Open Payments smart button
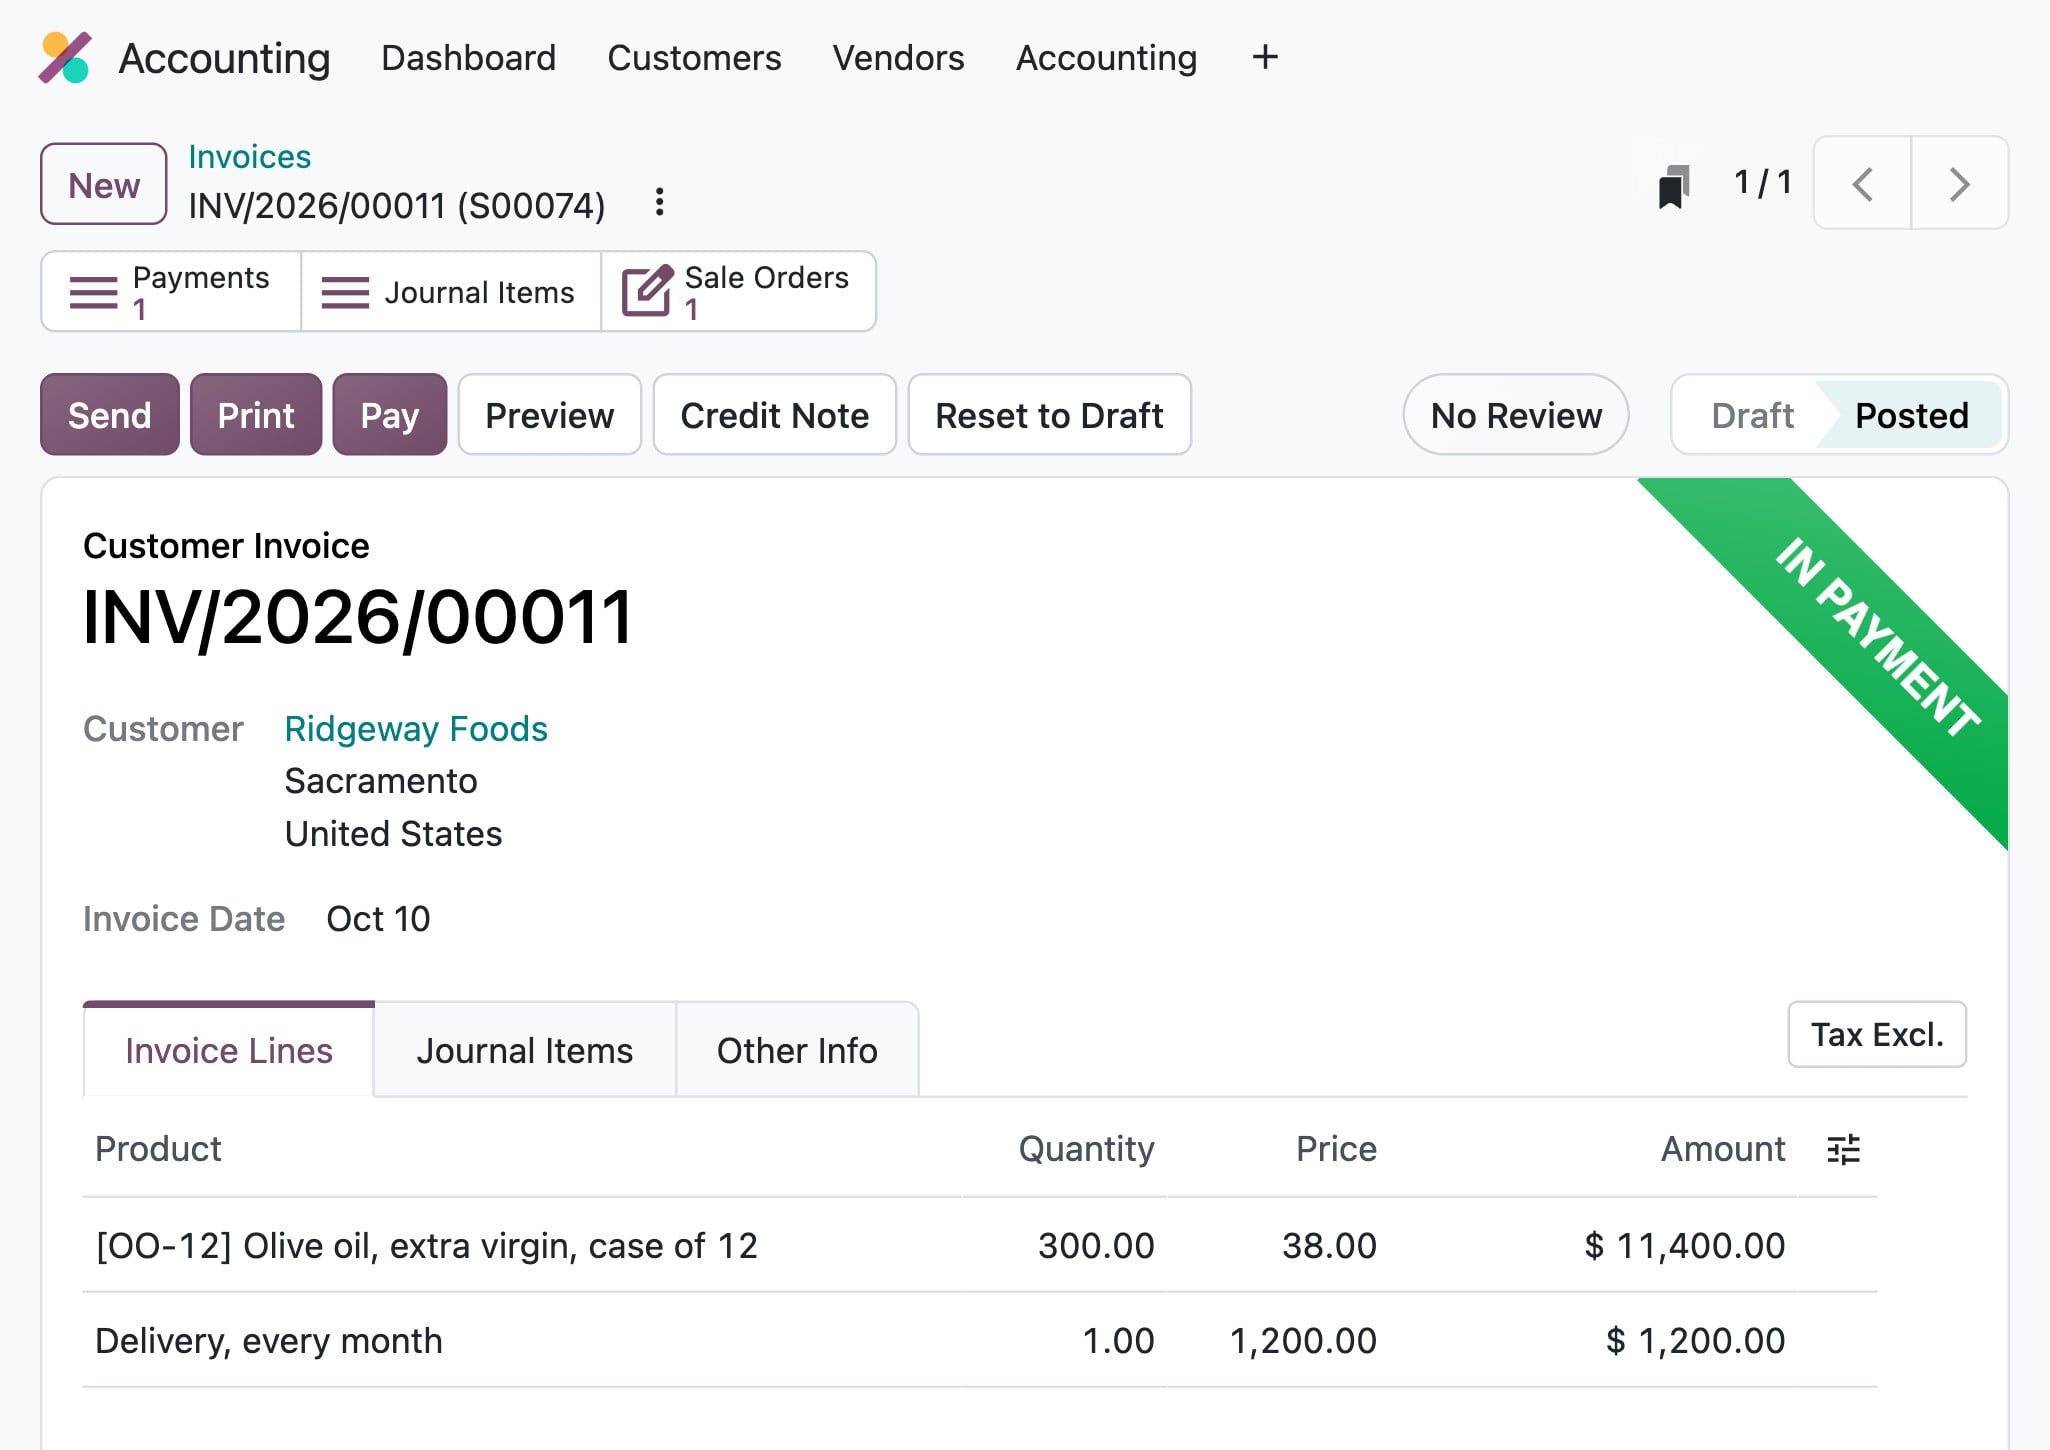This screenshot has width=2050, height=1450. click(171, 291)
